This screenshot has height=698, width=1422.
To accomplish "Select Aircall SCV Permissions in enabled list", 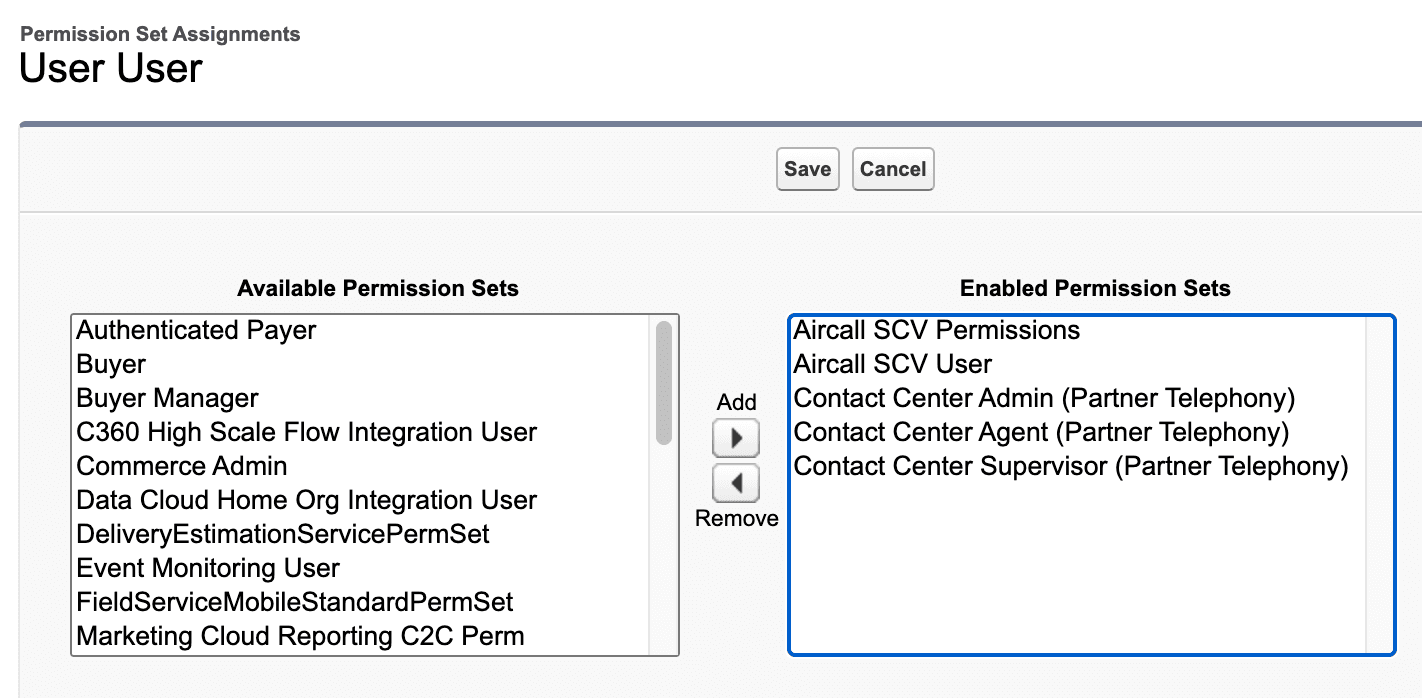I will click(936, 330).
